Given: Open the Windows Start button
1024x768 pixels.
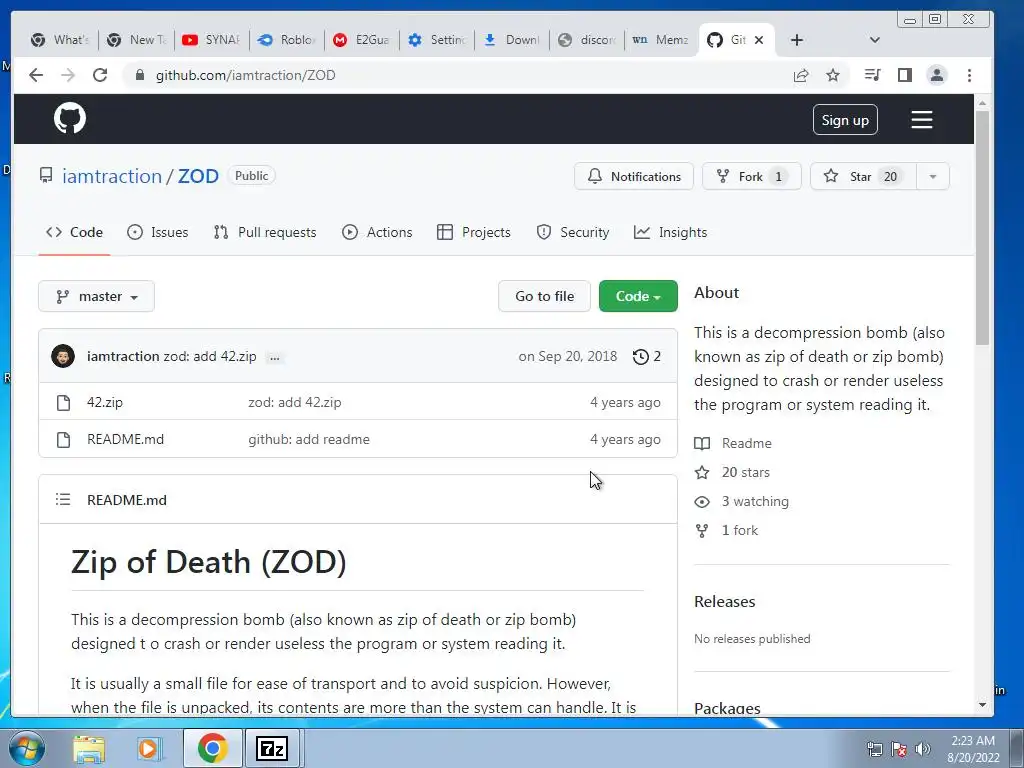Looking at the screenshot, I should click(27, 748).
